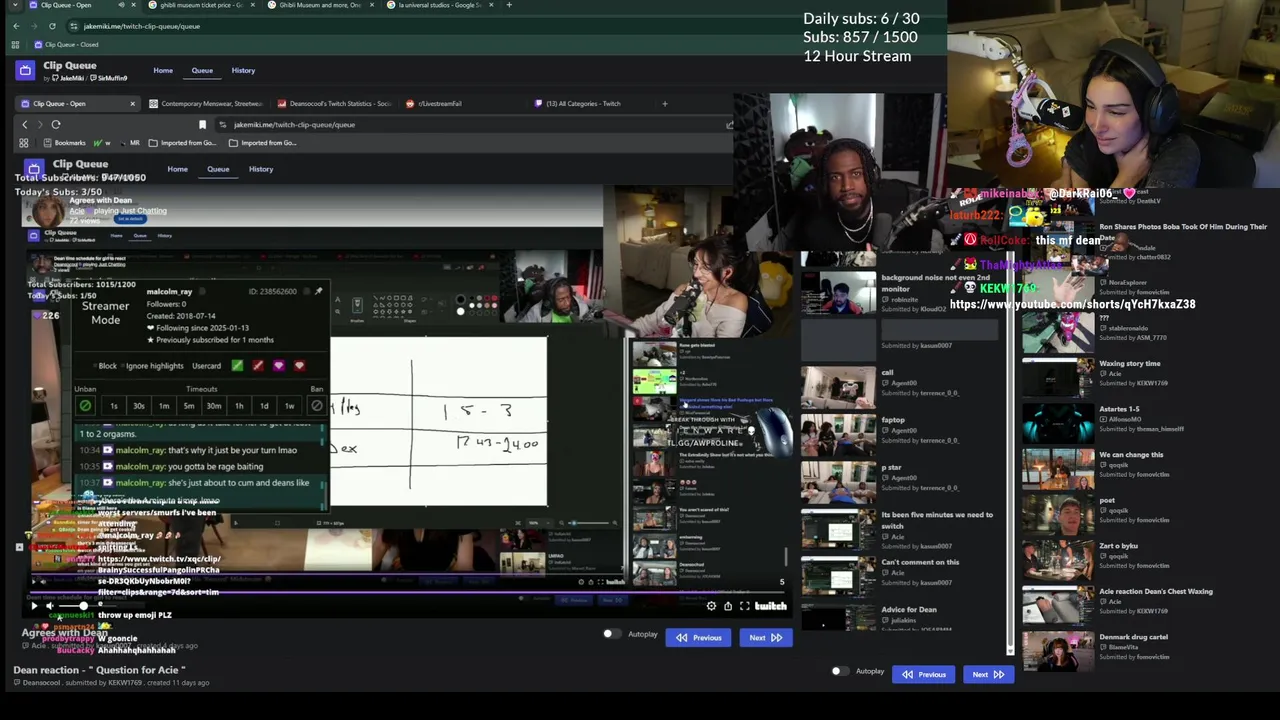Click bookmark icon in inner address bar
The width and height of the screenshot is (1280, 720).
(x=202, y=125)
